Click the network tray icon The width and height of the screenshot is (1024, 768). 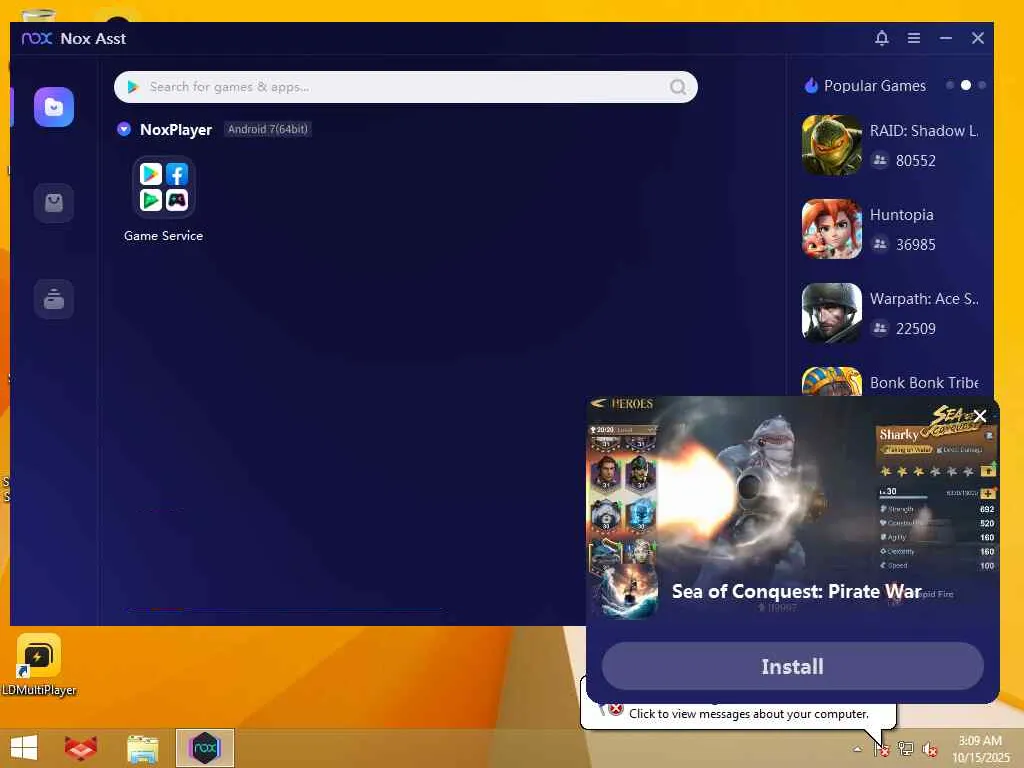click(905, 749)
